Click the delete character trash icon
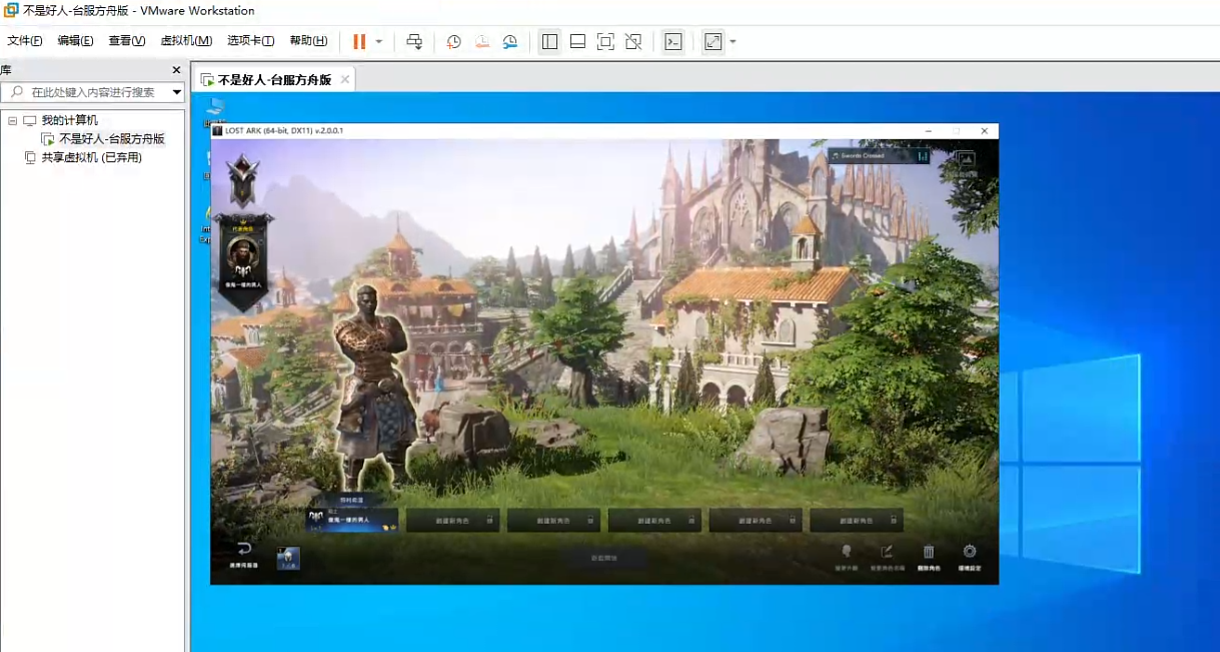 click(928, 552)
